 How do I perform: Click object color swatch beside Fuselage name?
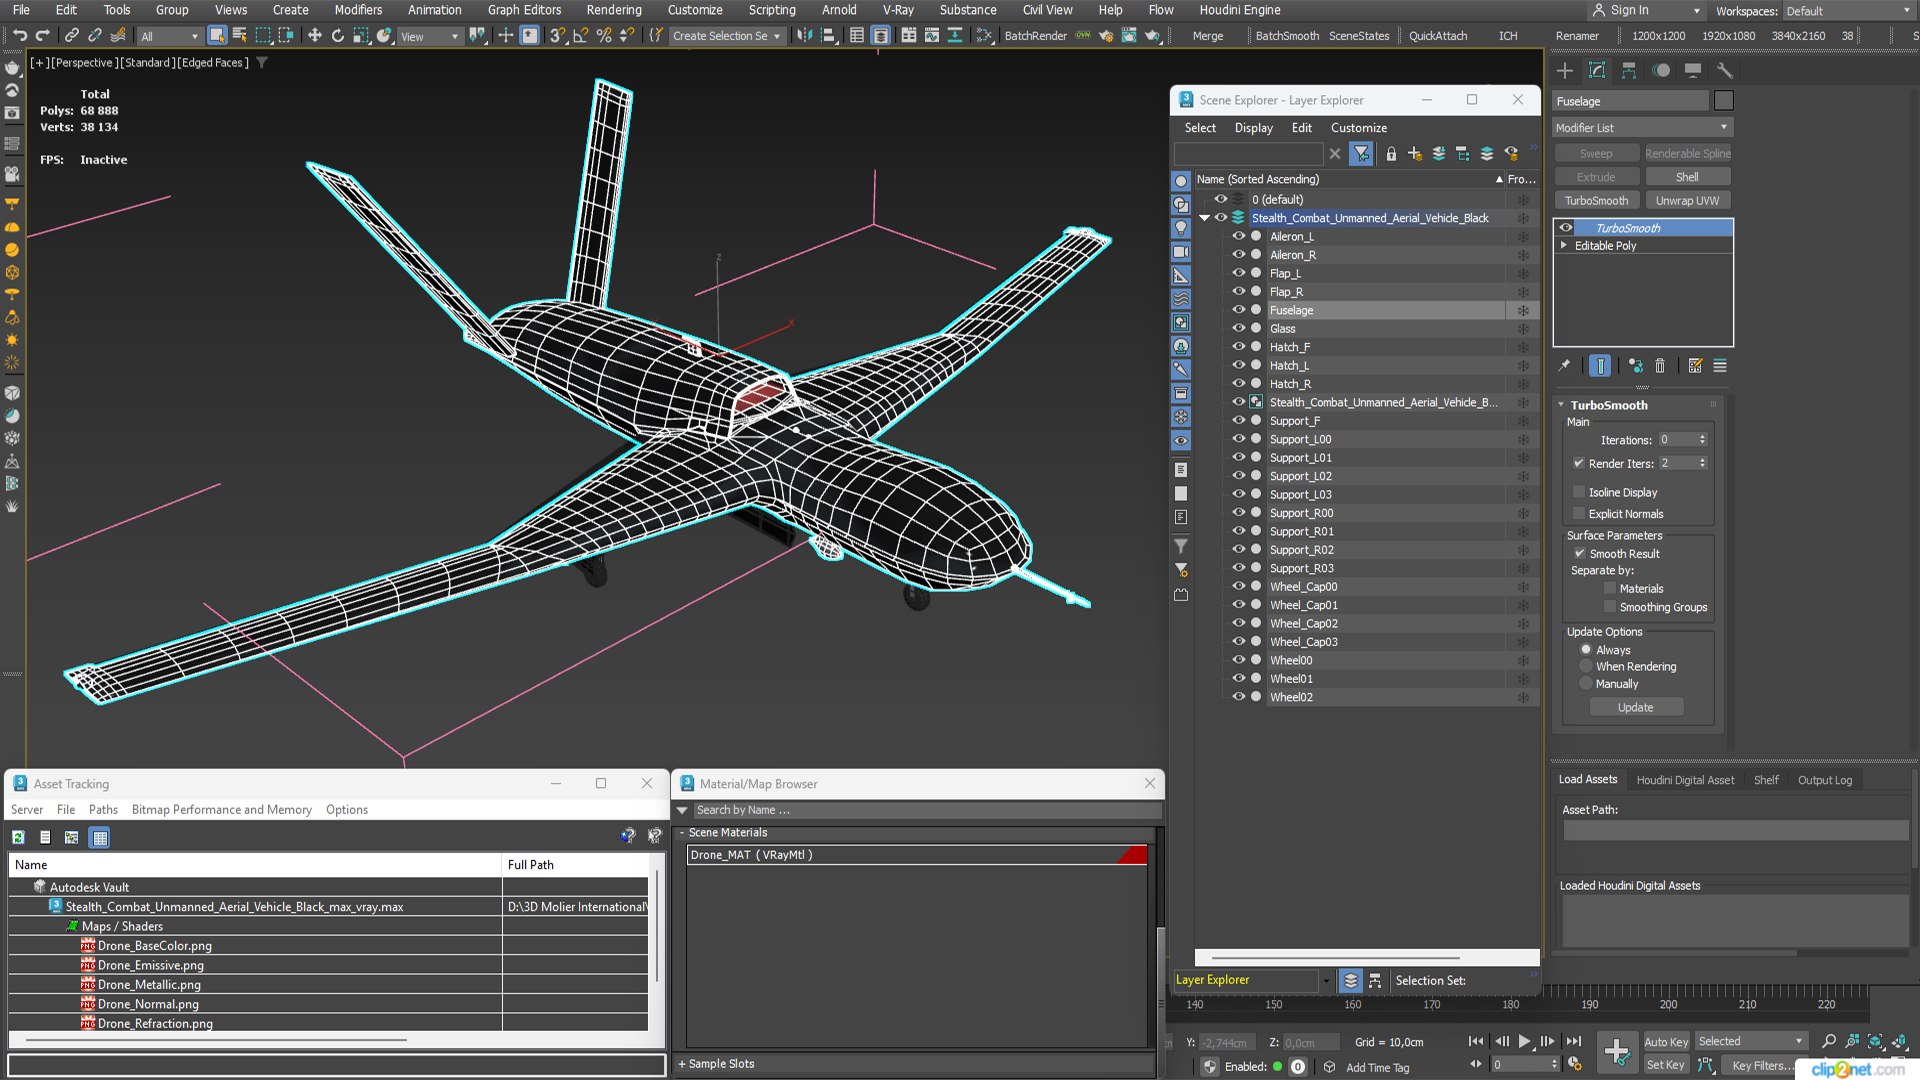coord(1723,101)
